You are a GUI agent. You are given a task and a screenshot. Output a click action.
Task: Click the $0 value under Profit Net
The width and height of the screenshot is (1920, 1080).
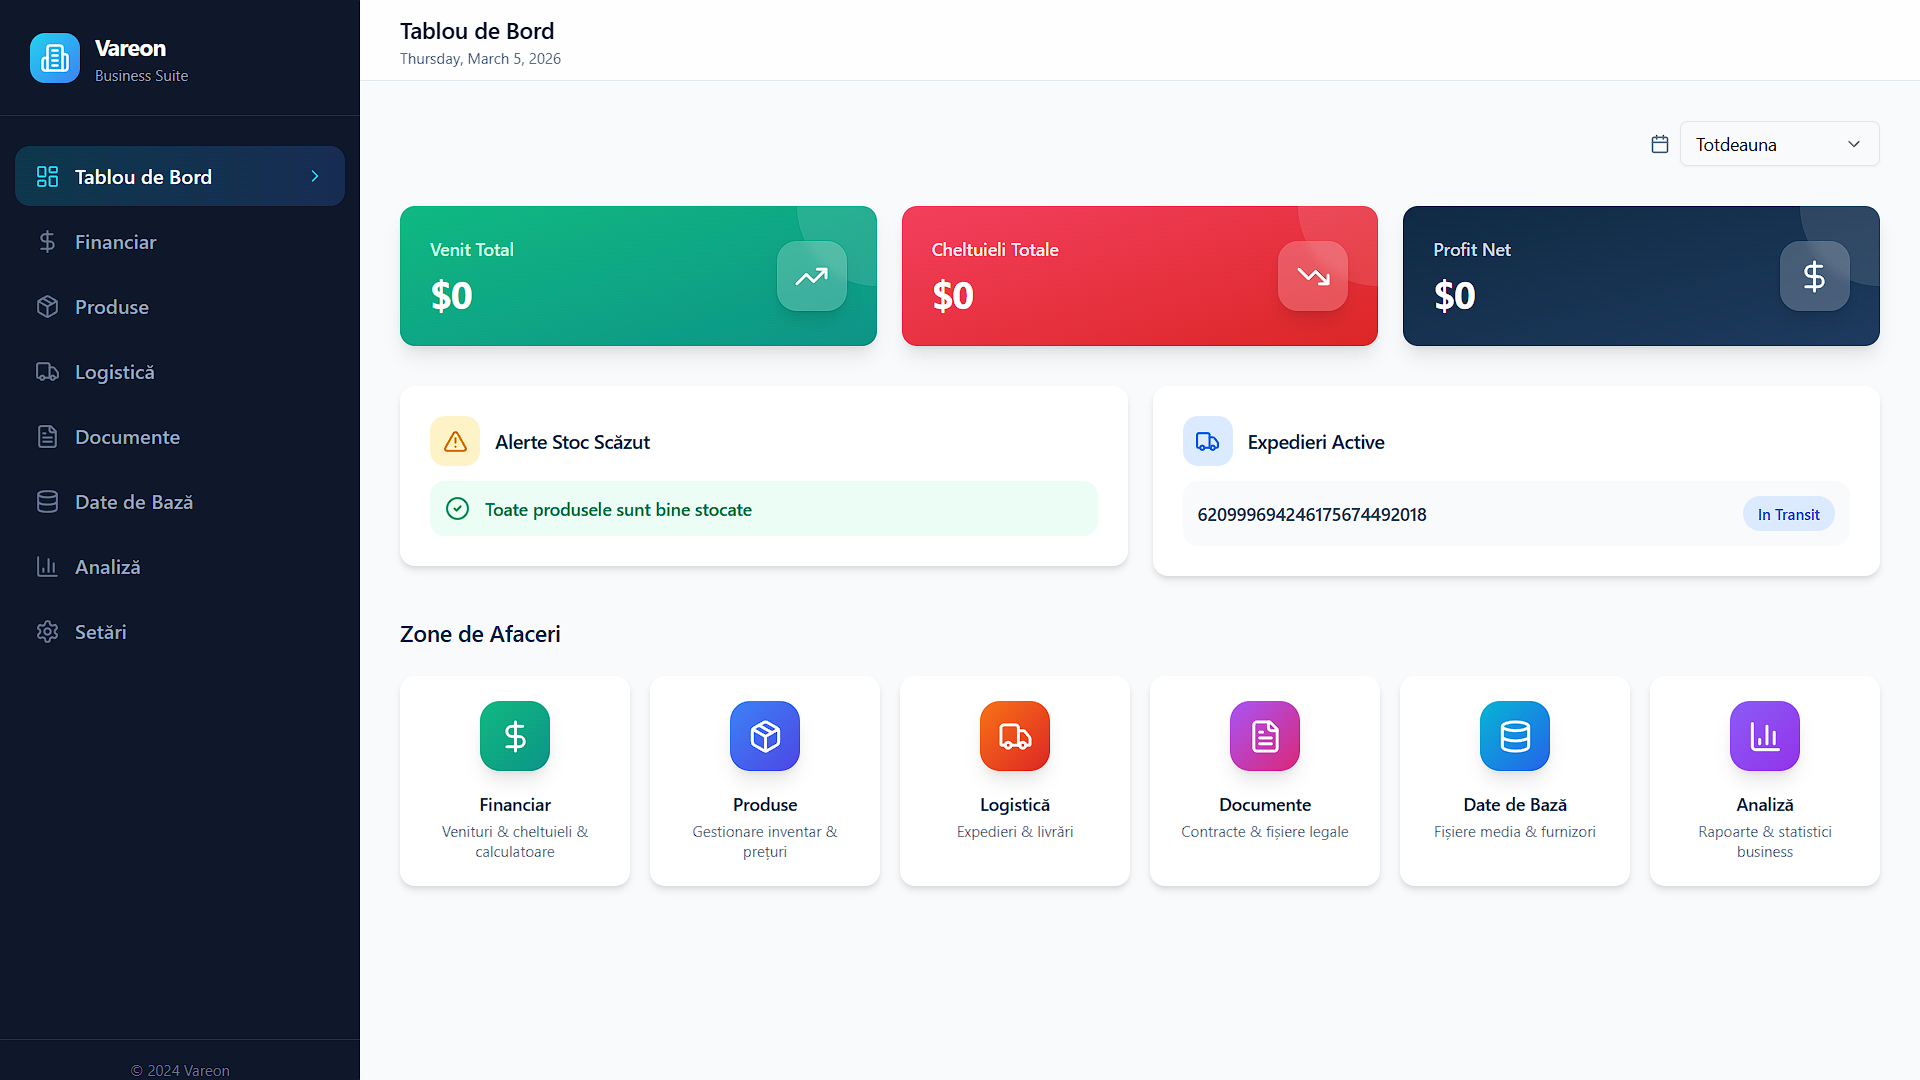point(1455,296)
